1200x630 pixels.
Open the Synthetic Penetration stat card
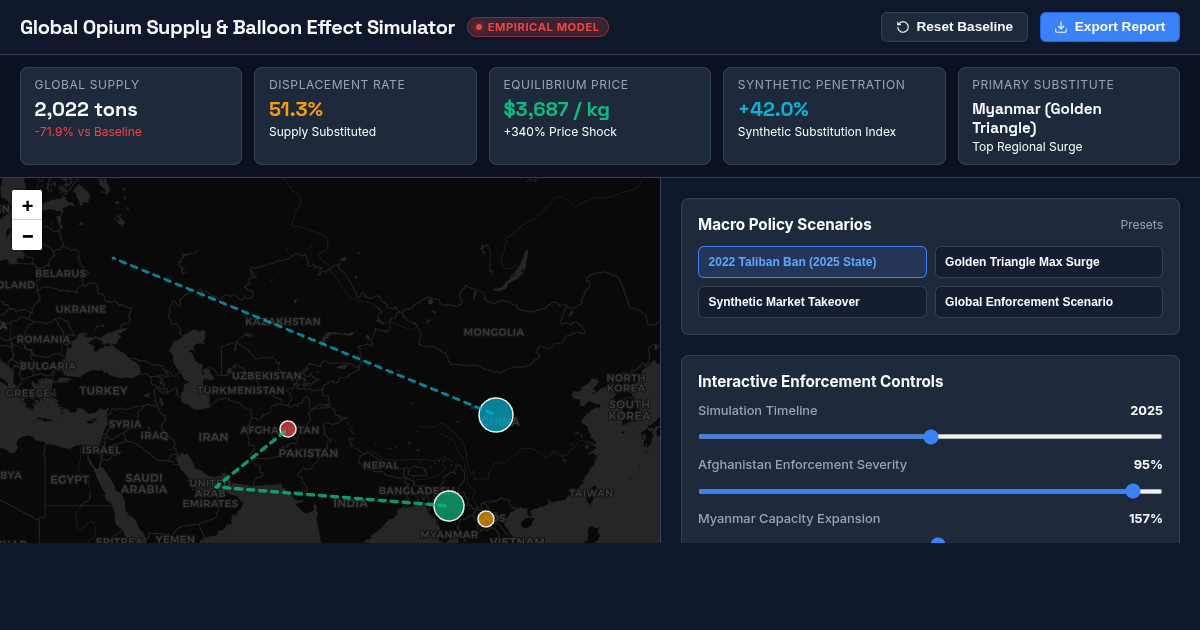point(834,116)
